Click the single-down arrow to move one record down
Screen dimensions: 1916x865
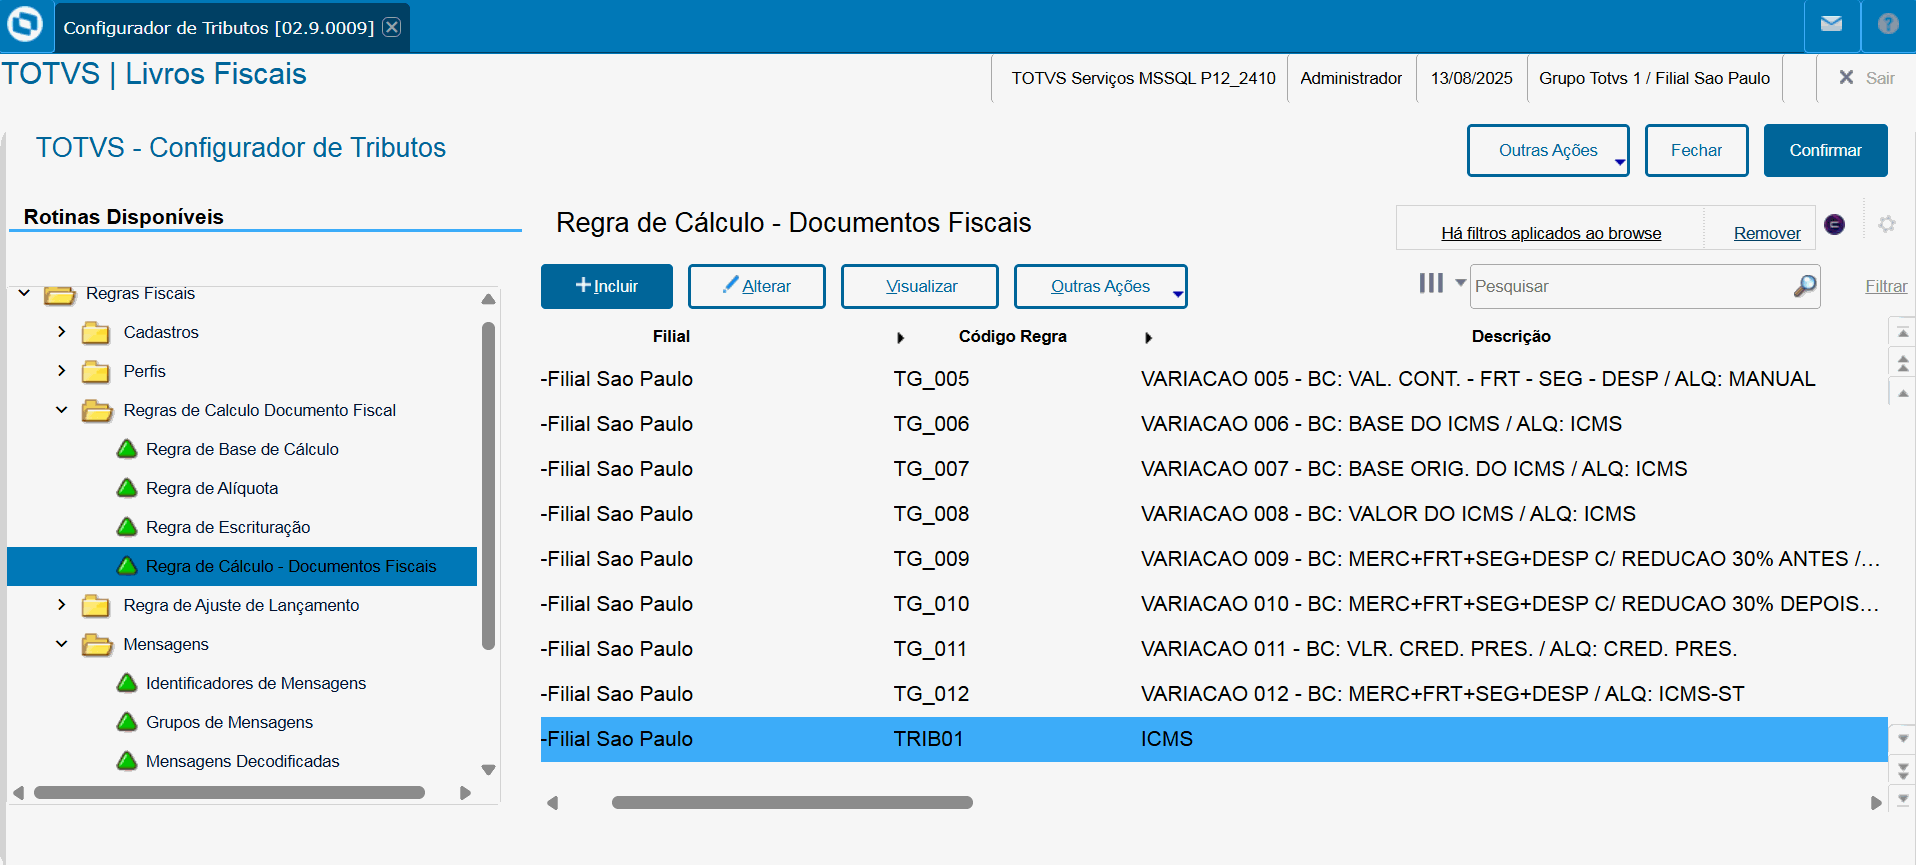(1903, 738)
